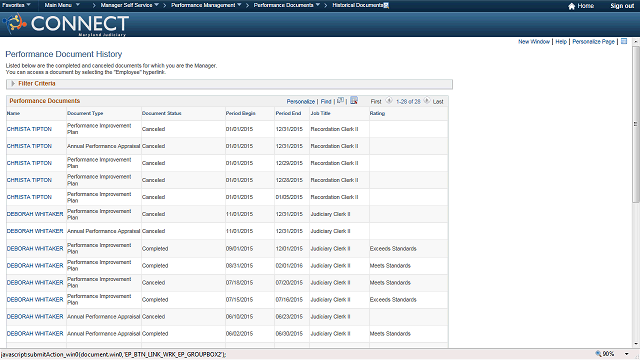The width and height of the screenshot is (640, 360).
Task: Click the CONNECT logo emblem
Action: [14, 23]
